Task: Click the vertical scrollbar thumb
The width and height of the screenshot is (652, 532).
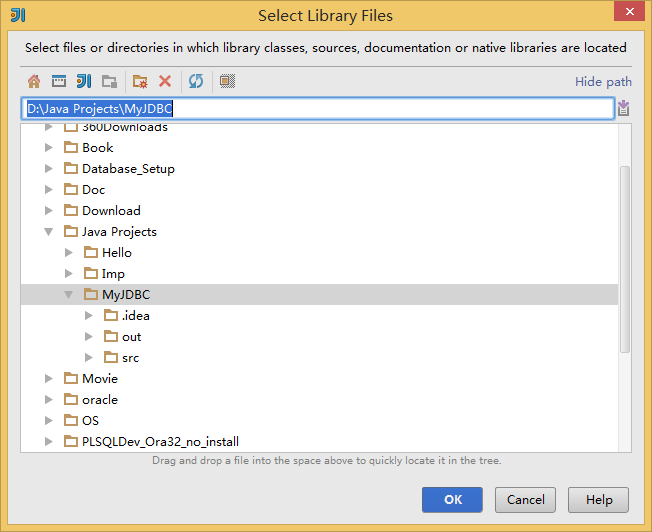Action: click(x=625, y=259)
